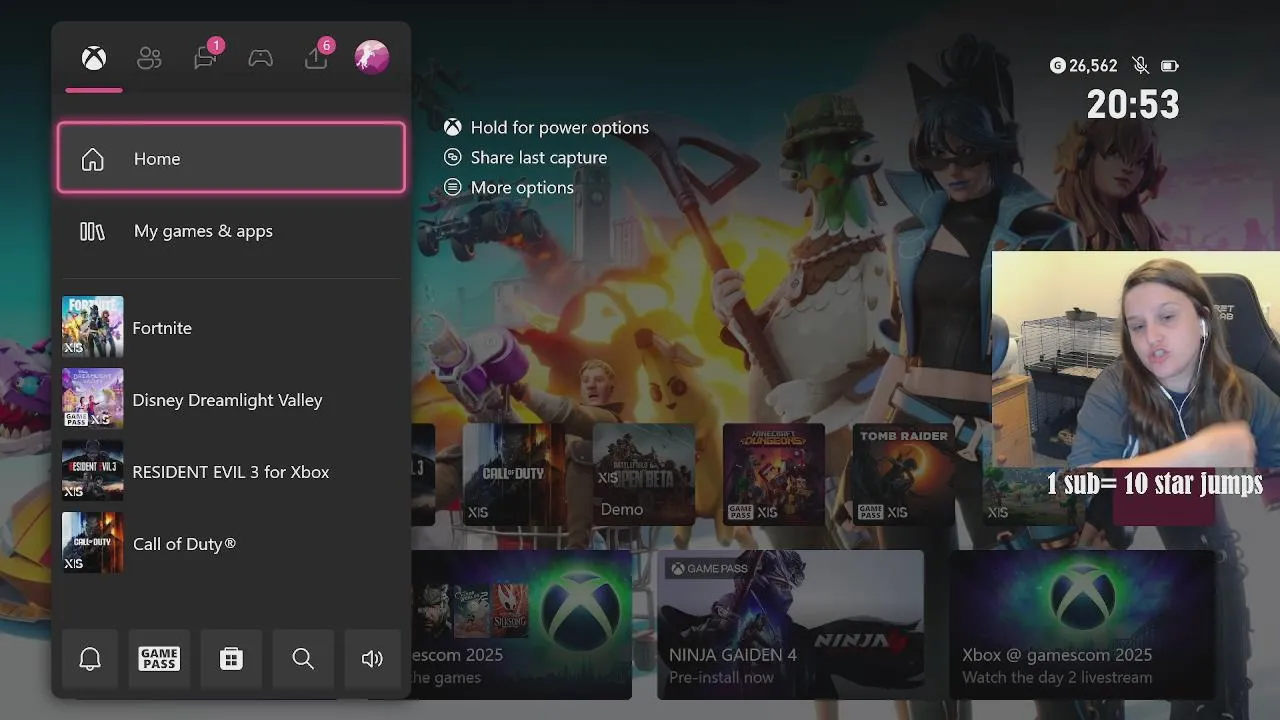
Task: Open the Battlefield Open Beta Demo tile
Action: click(x=644, y=474)
